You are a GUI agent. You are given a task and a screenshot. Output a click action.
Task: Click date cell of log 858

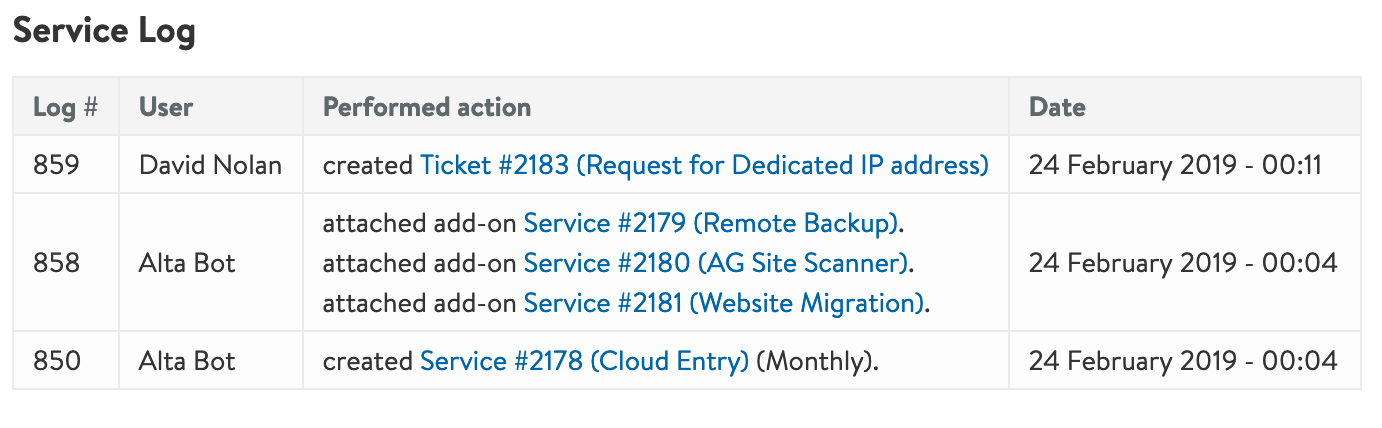[x=1183, y=263]
